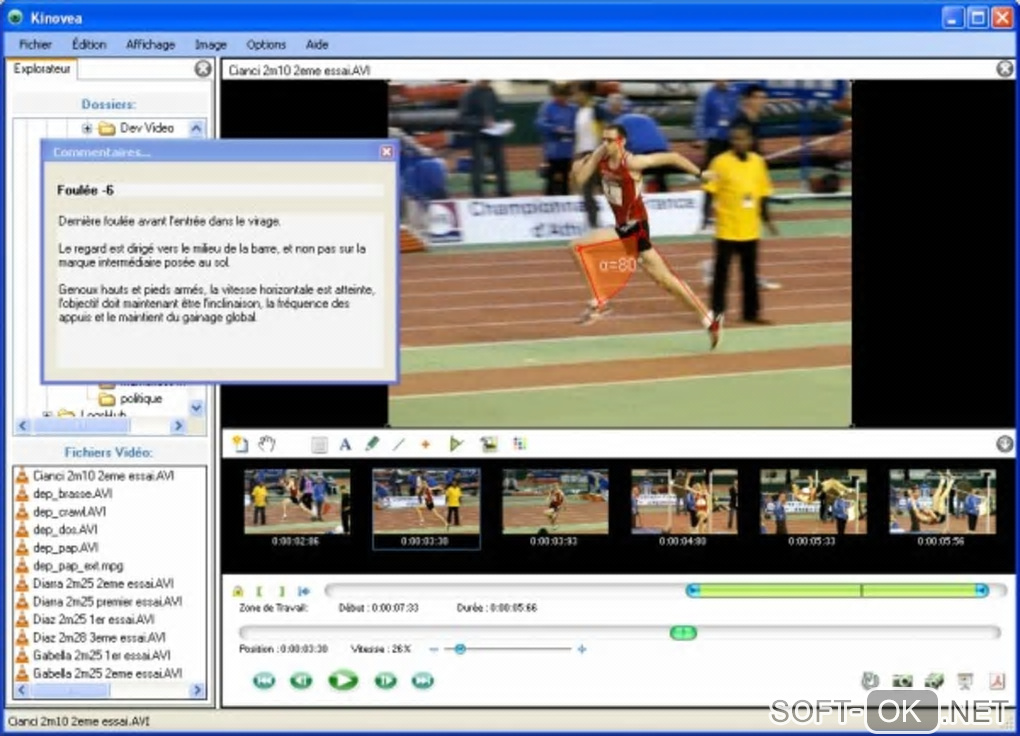
Task: Increase speed with plus icon
Action: (x=582, y=649)
